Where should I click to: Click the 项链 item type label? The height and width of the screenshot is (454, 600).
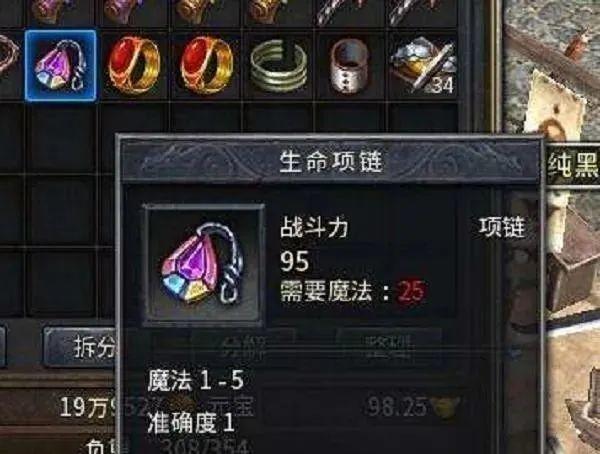point(502,227)
